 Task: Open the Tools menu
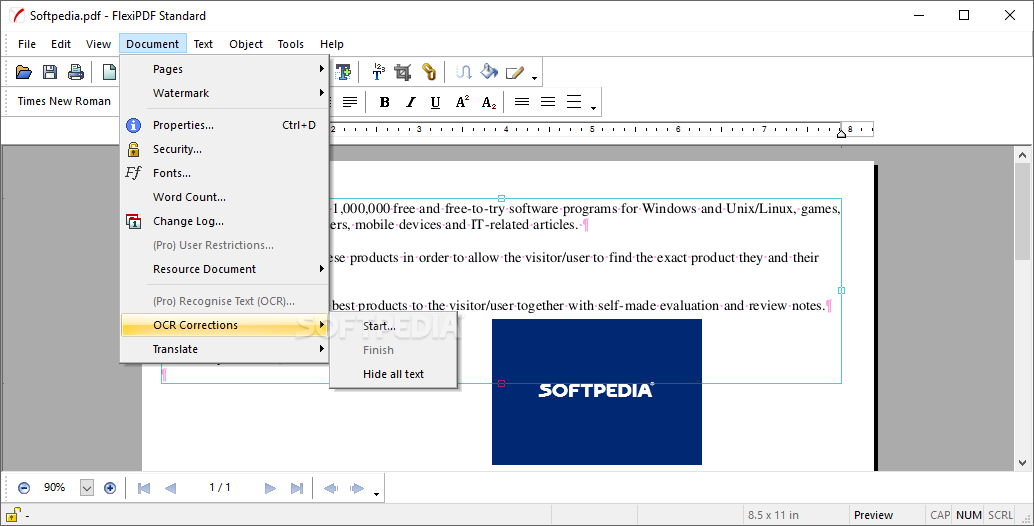pyautogui.click(x=290, y=44)
